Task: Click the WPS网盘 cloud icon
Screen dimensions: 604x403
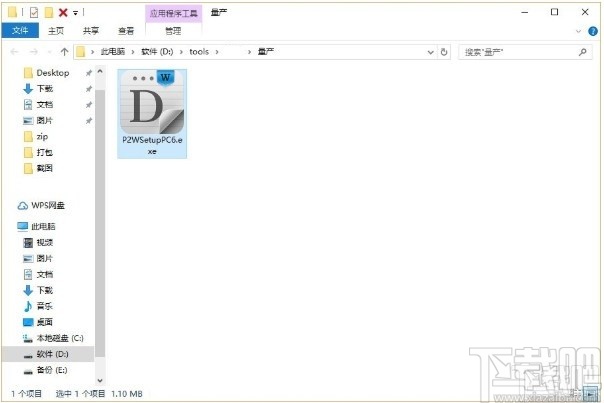Action: 23,206
